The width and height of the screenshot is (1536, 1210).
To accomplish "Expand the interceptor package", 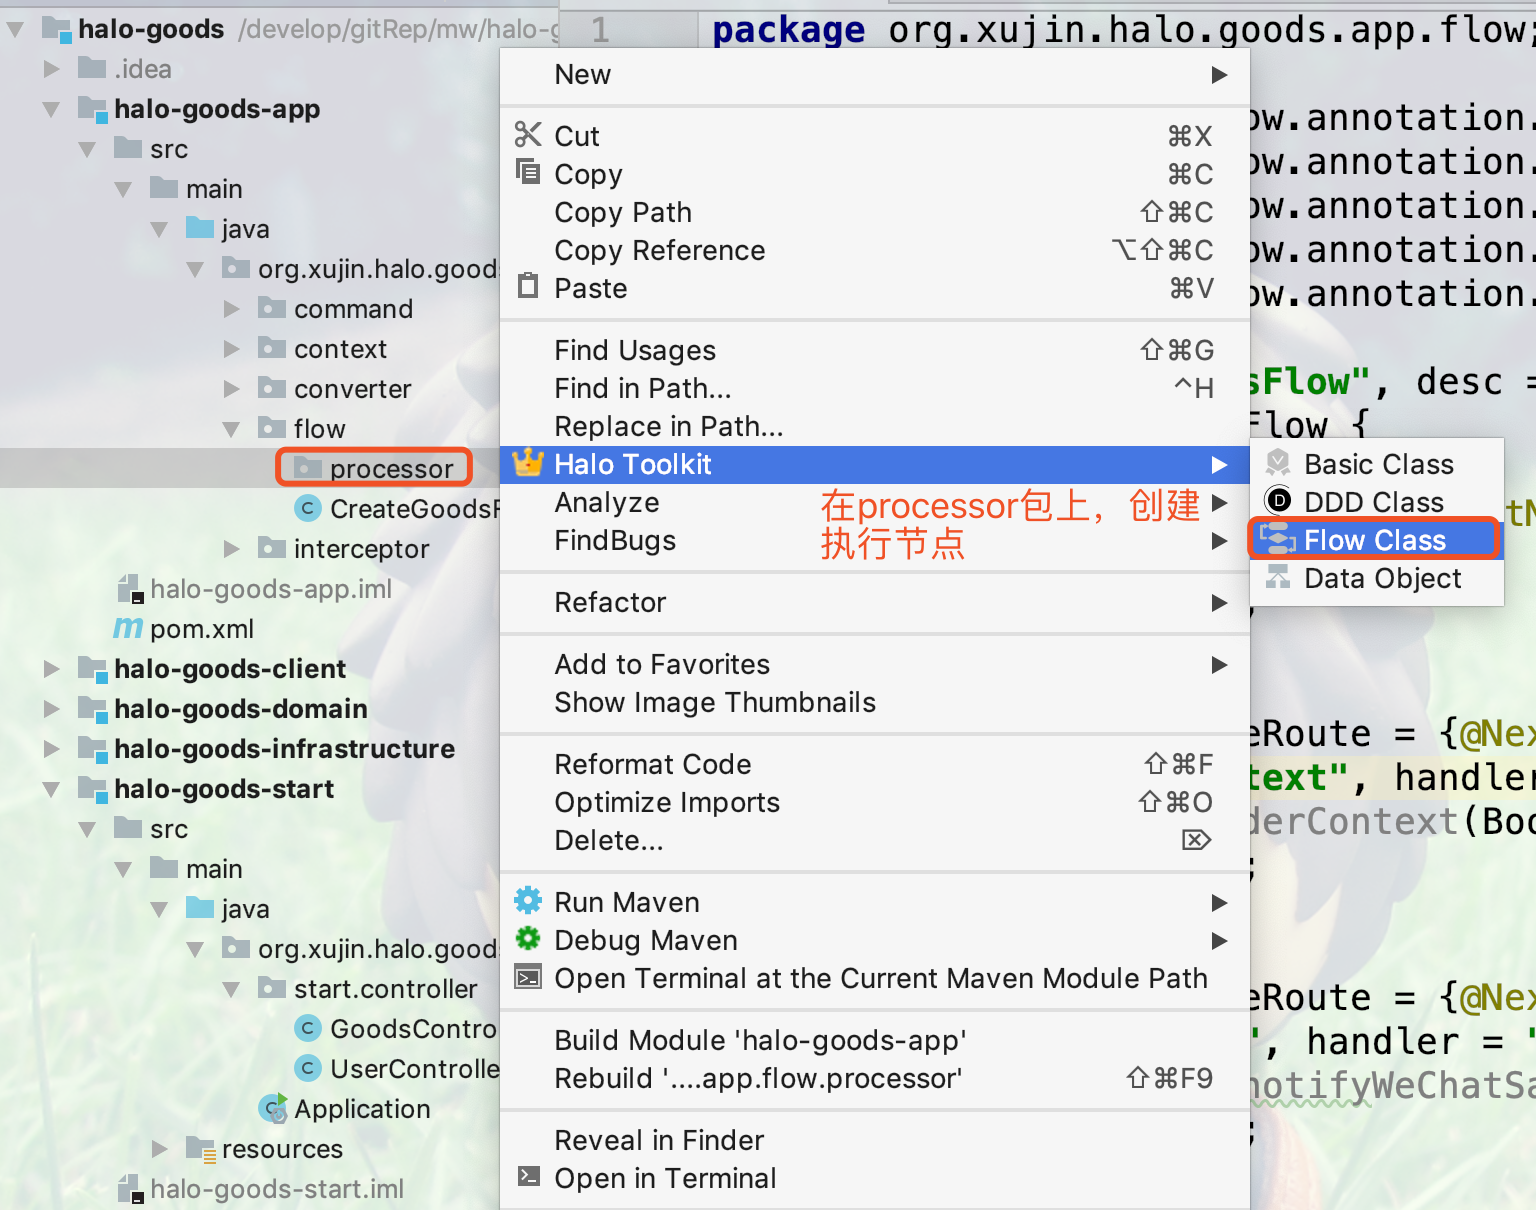I will (x=232, y=549).
